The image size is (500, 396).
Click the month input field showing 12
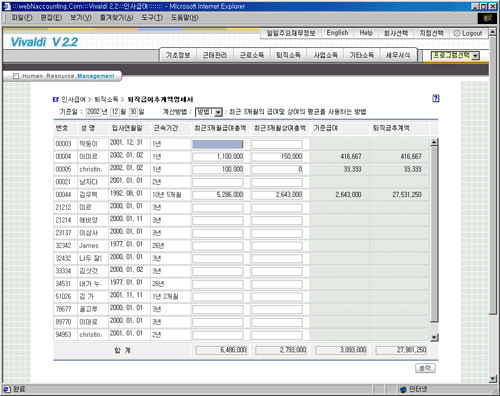[x=115, y=112]
